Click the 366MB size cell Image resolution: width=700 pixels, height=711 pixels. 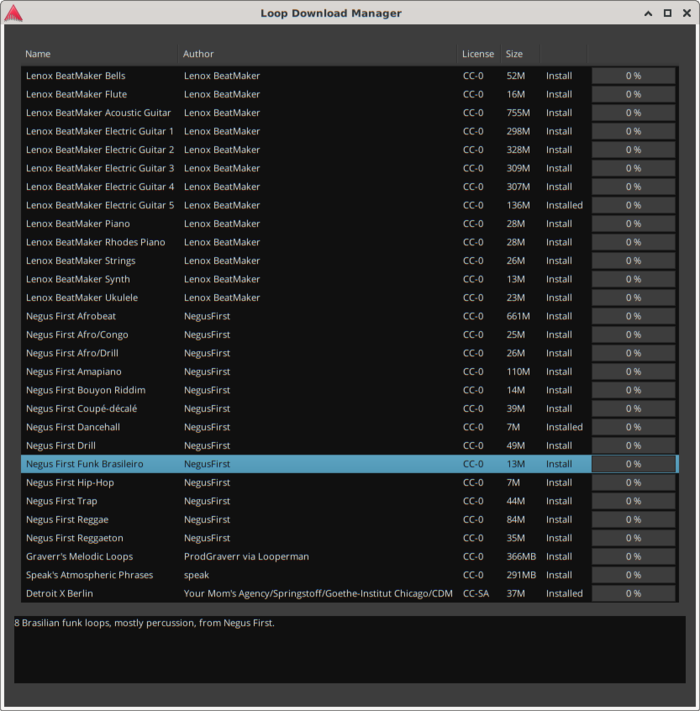tap(521, 557)
